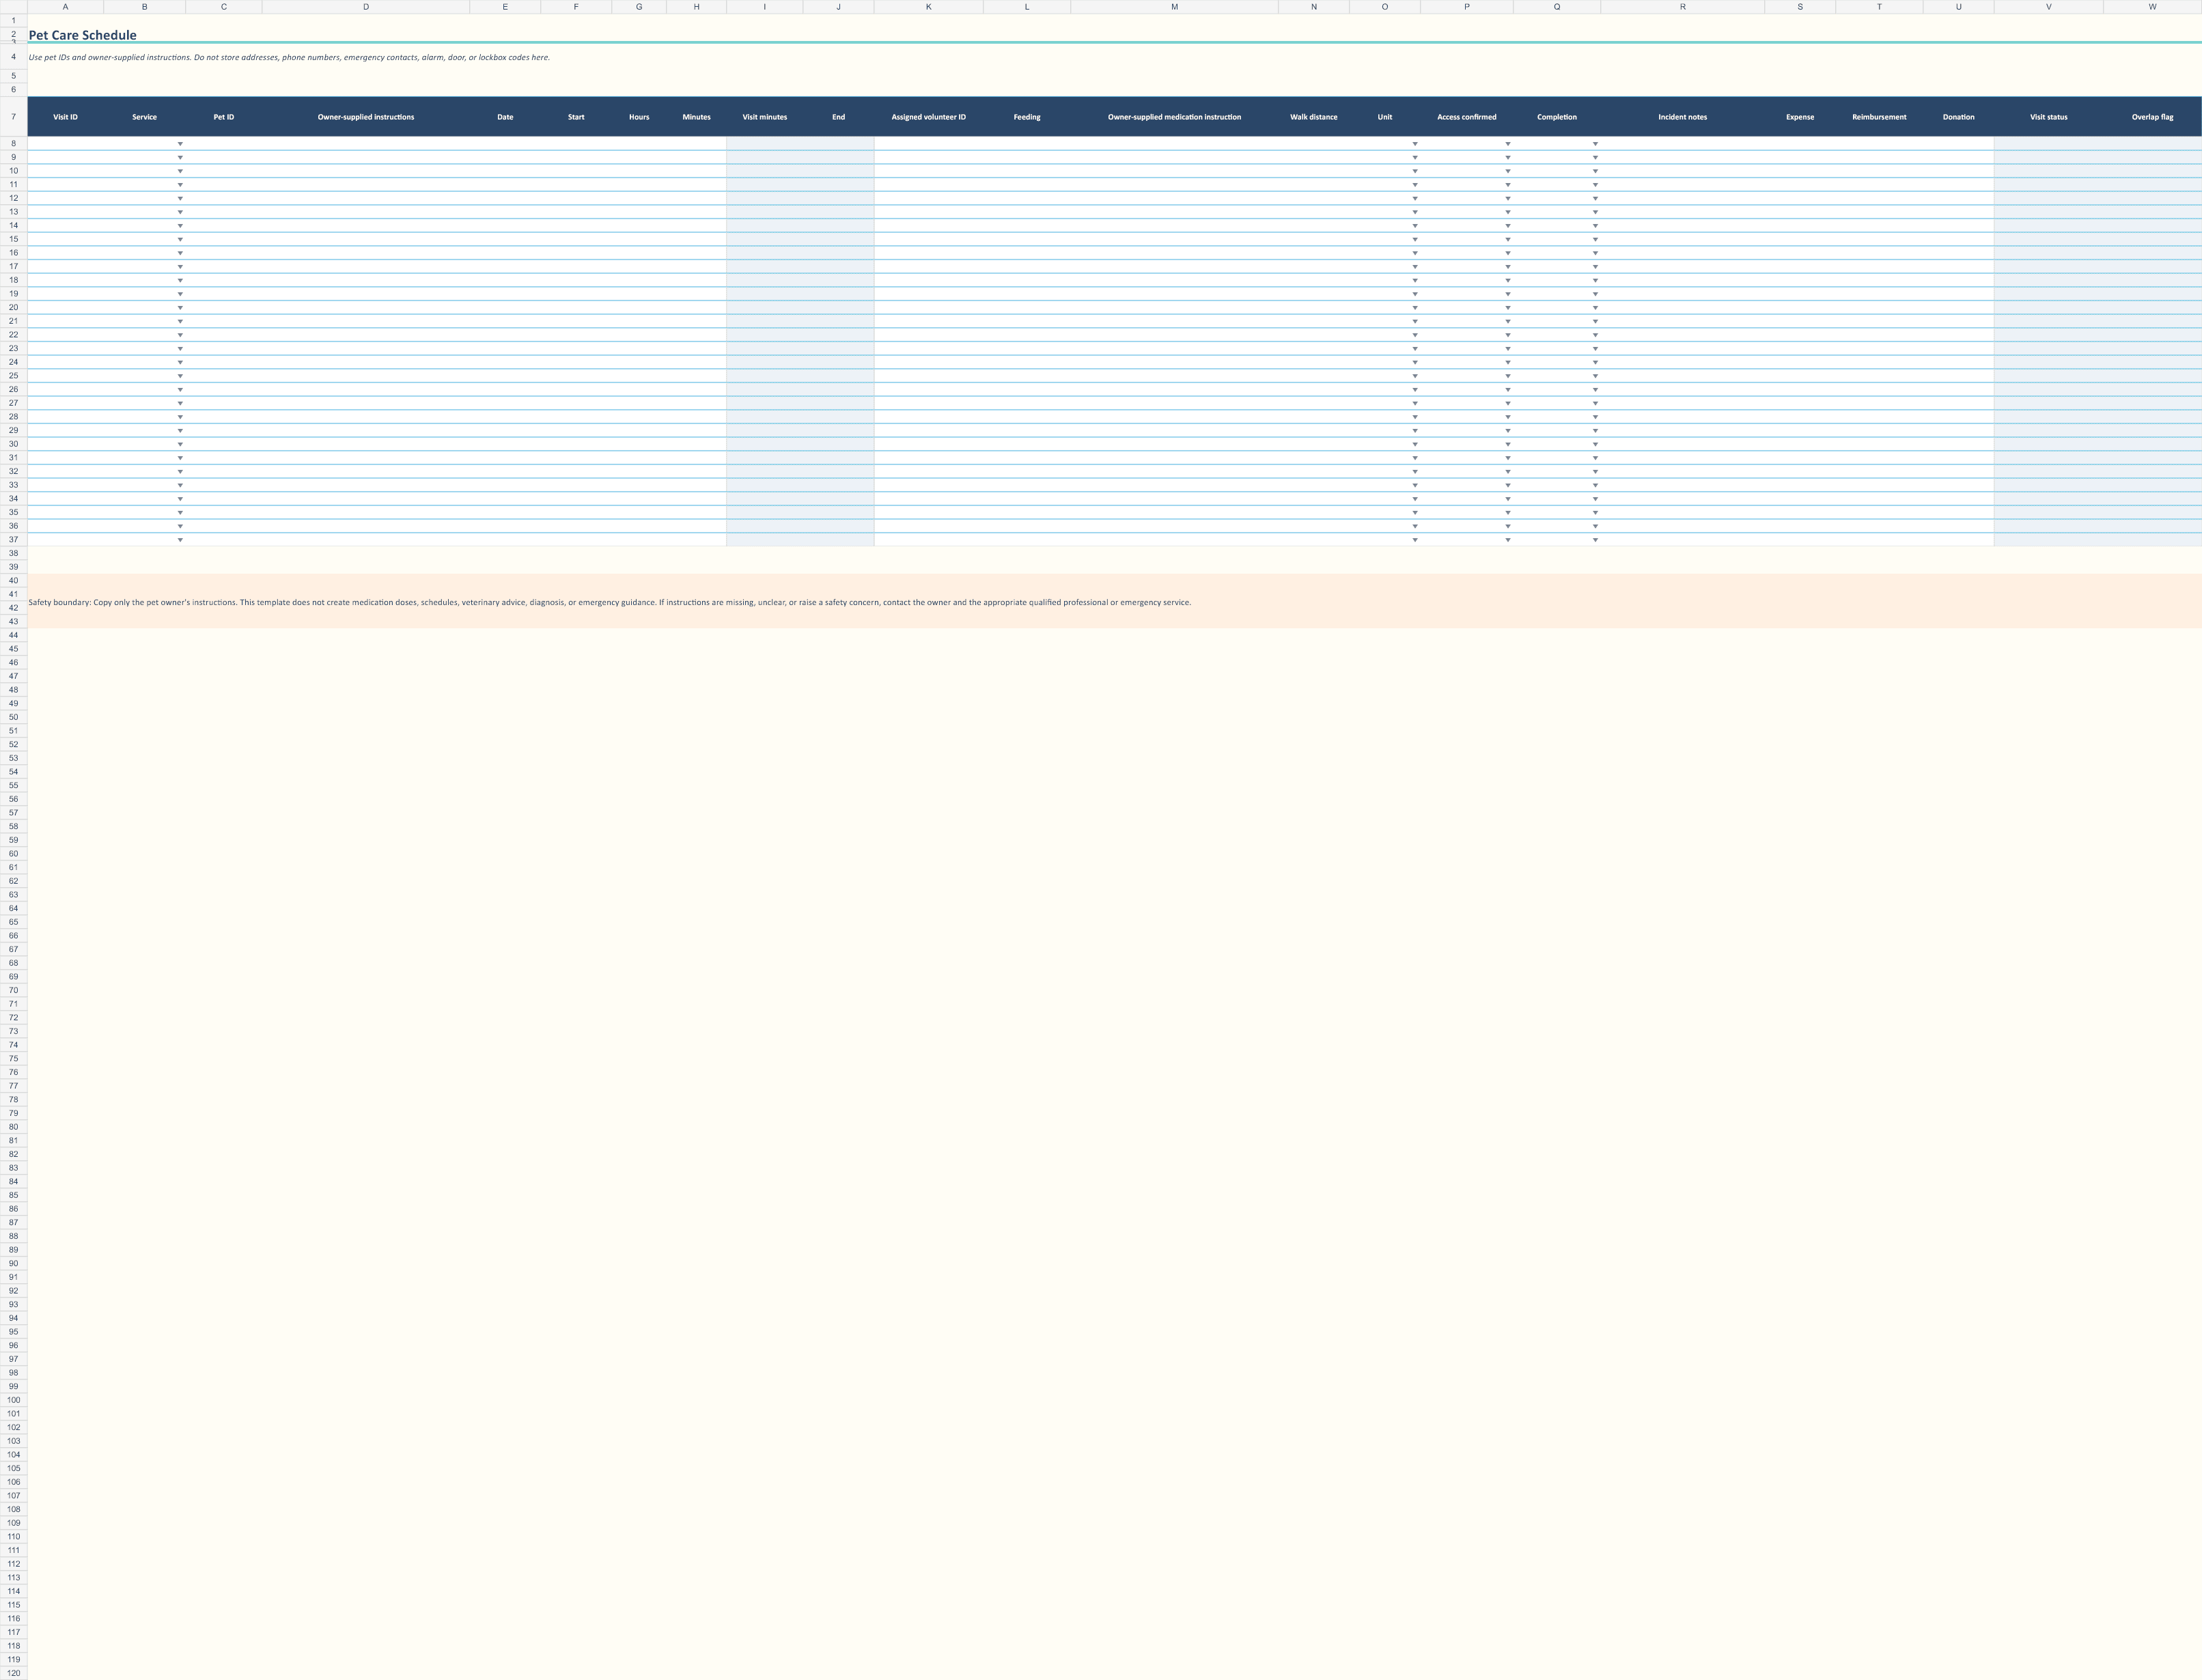Viewport: 2202px width, 1680px height.
Task: Expand the Service dropdown in row 33
Action: coord(180,485)
